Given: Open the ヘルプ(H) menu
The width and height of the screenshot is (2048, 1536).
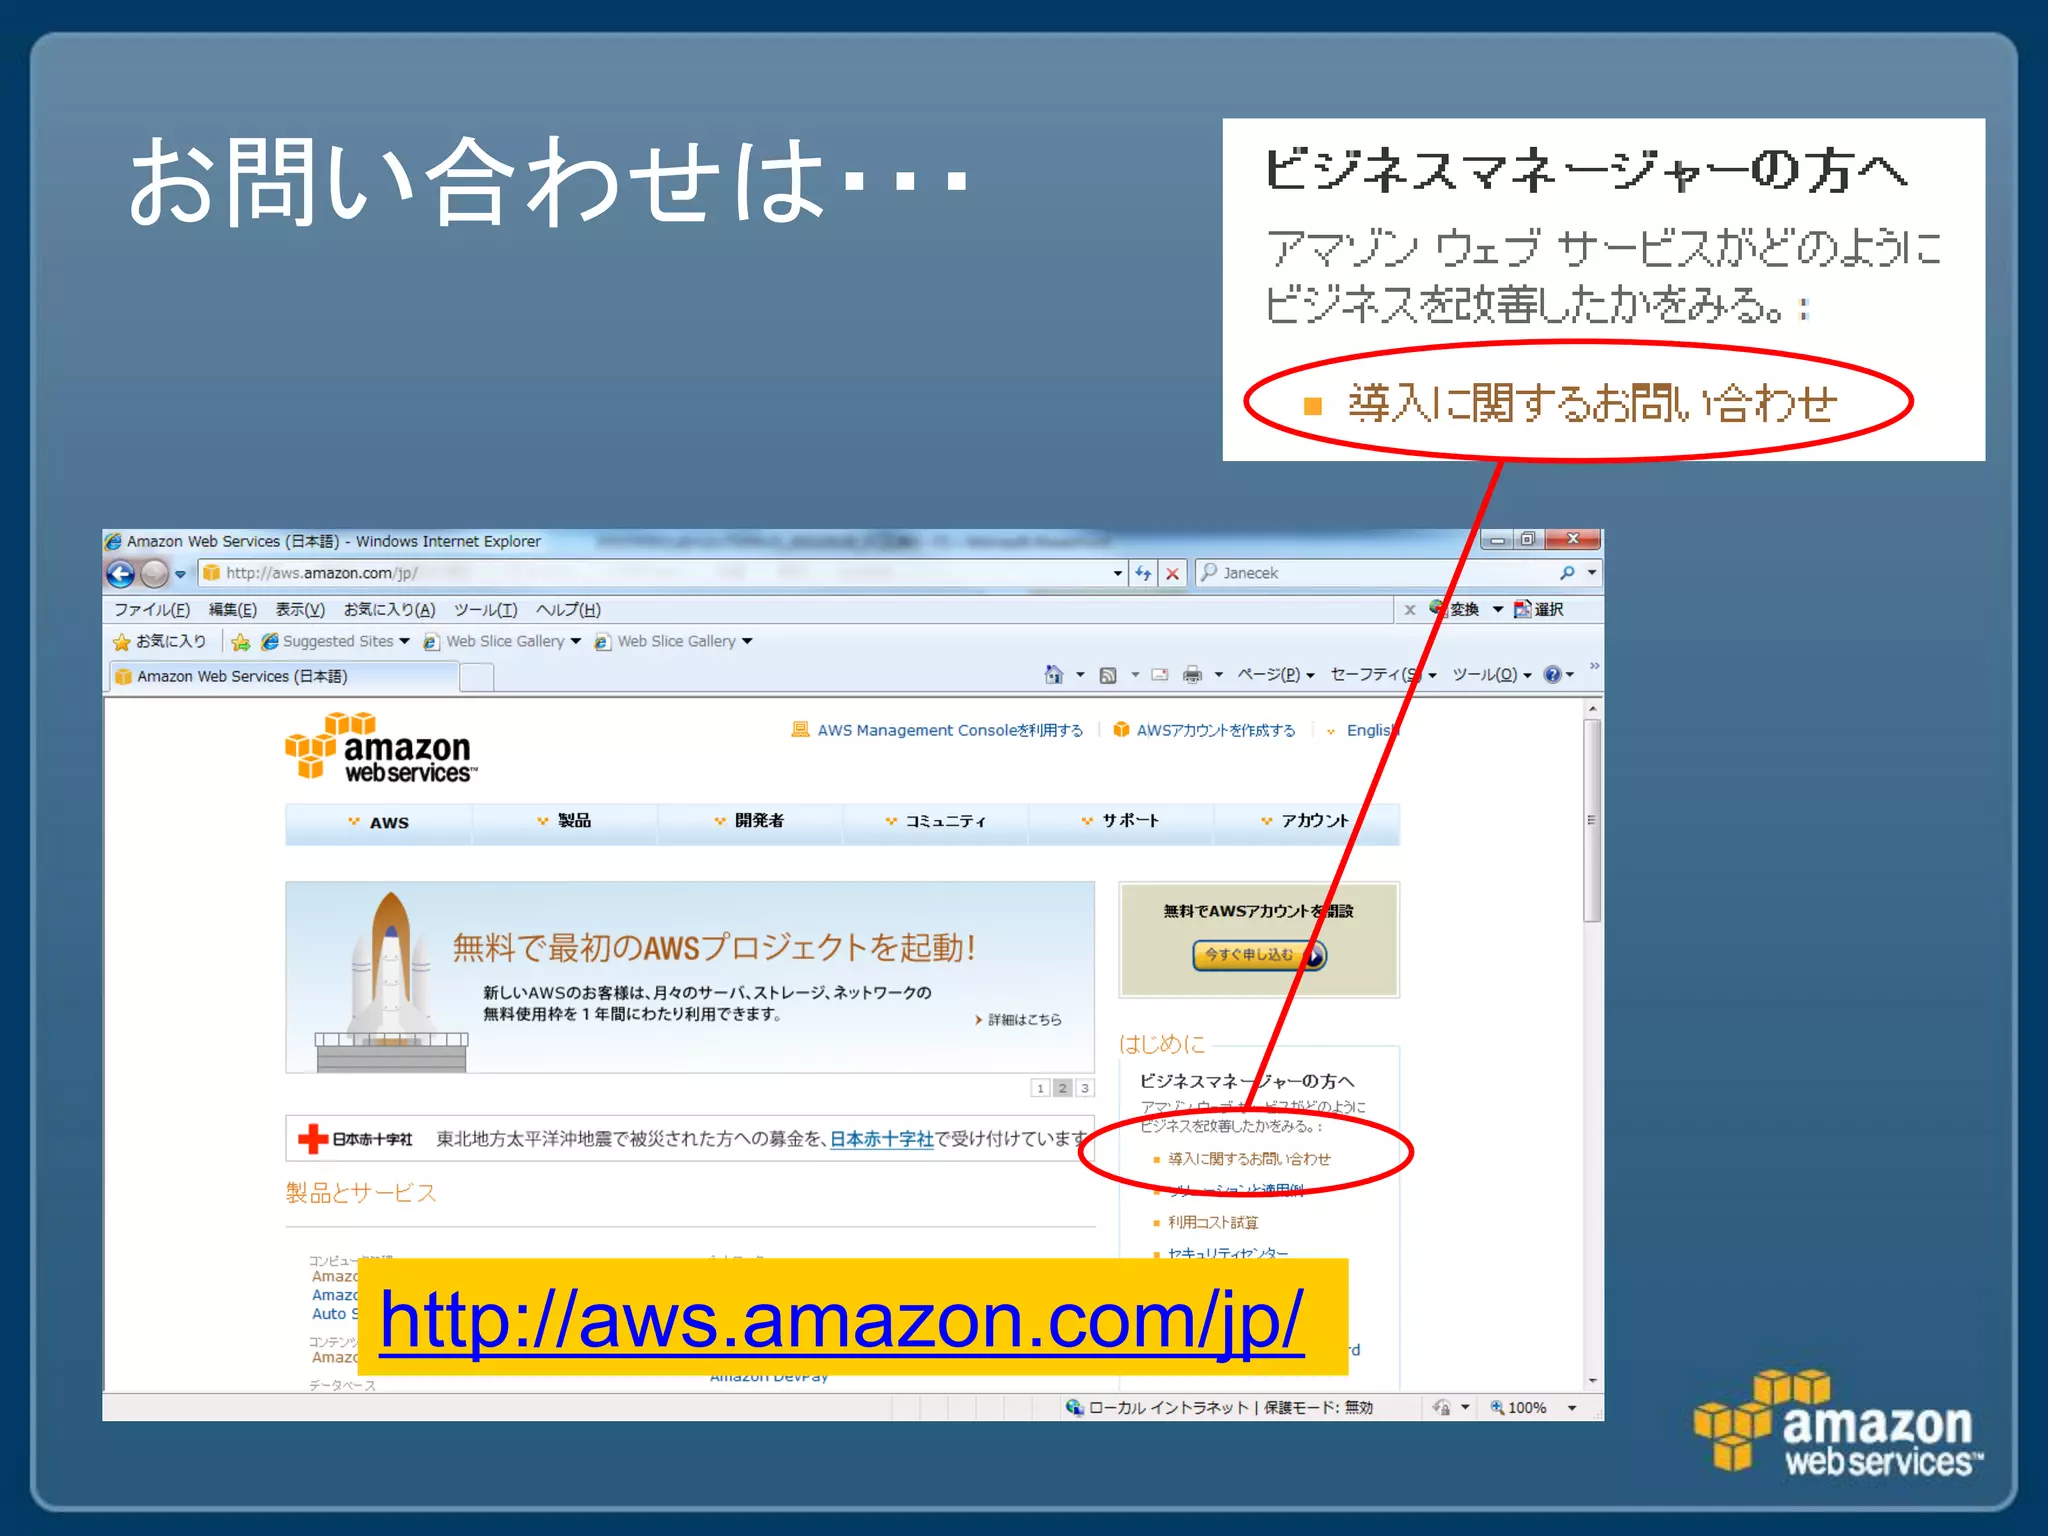Looking at the screenshot, I should pos(568,609).
